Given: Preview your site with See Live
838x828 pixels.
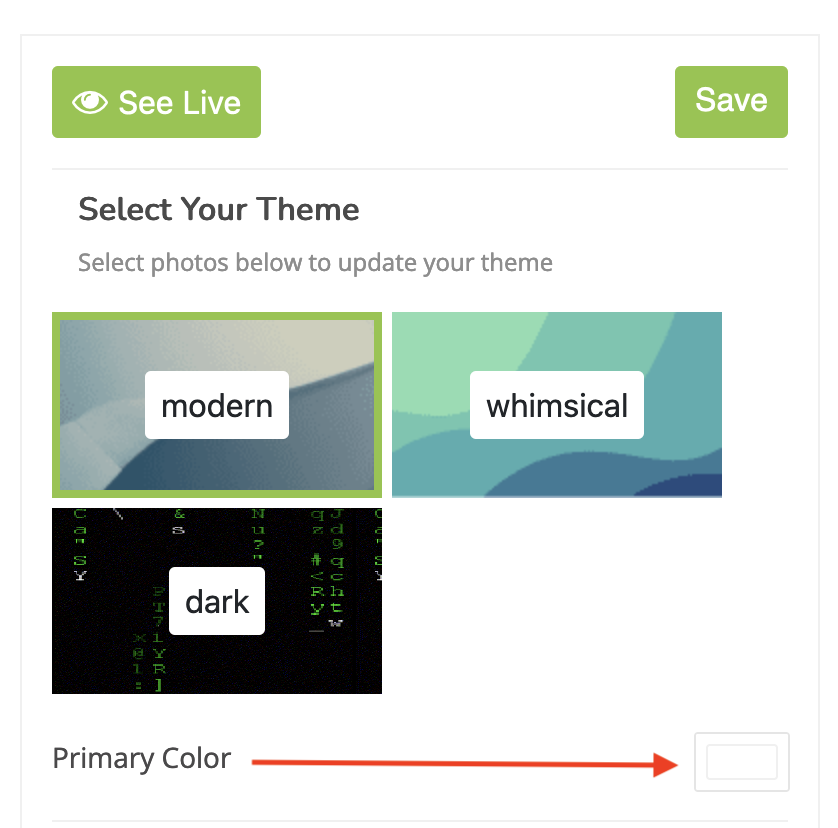Looking at the screenshot, I should [156, 101].
